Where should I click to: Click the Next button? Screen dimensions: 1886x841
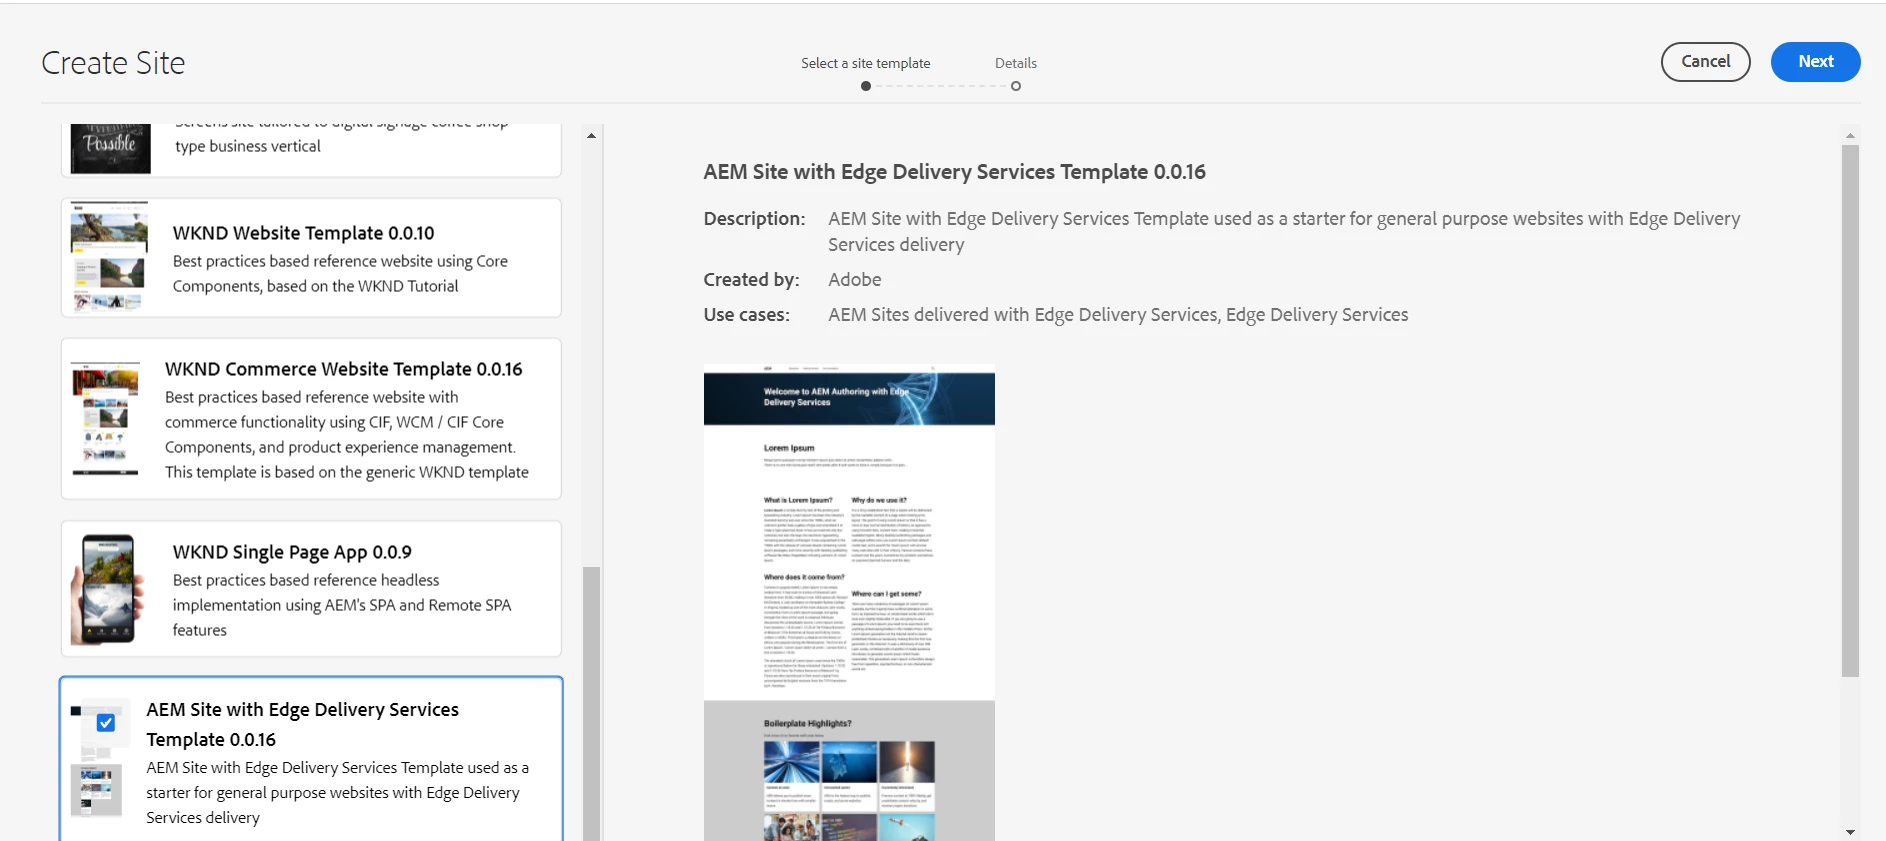pos(1815,62)
